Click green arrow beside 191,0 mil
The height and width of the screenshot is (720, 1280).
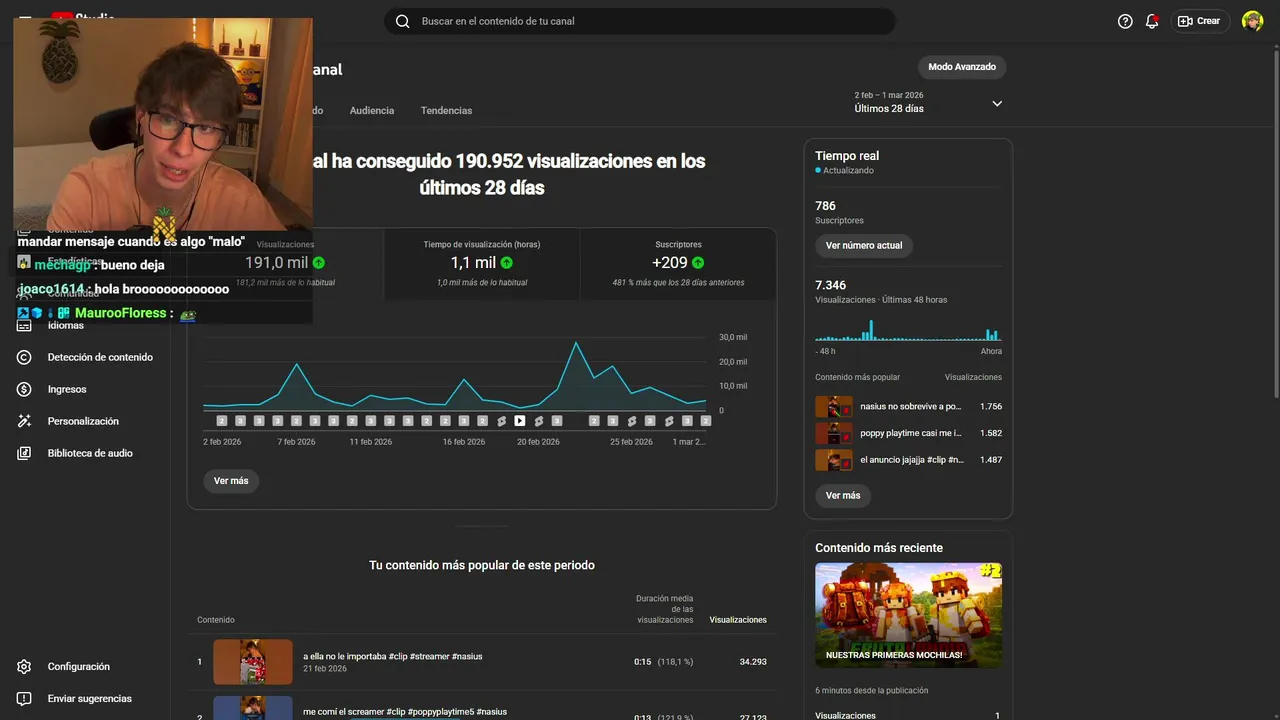tap(319, 263)
